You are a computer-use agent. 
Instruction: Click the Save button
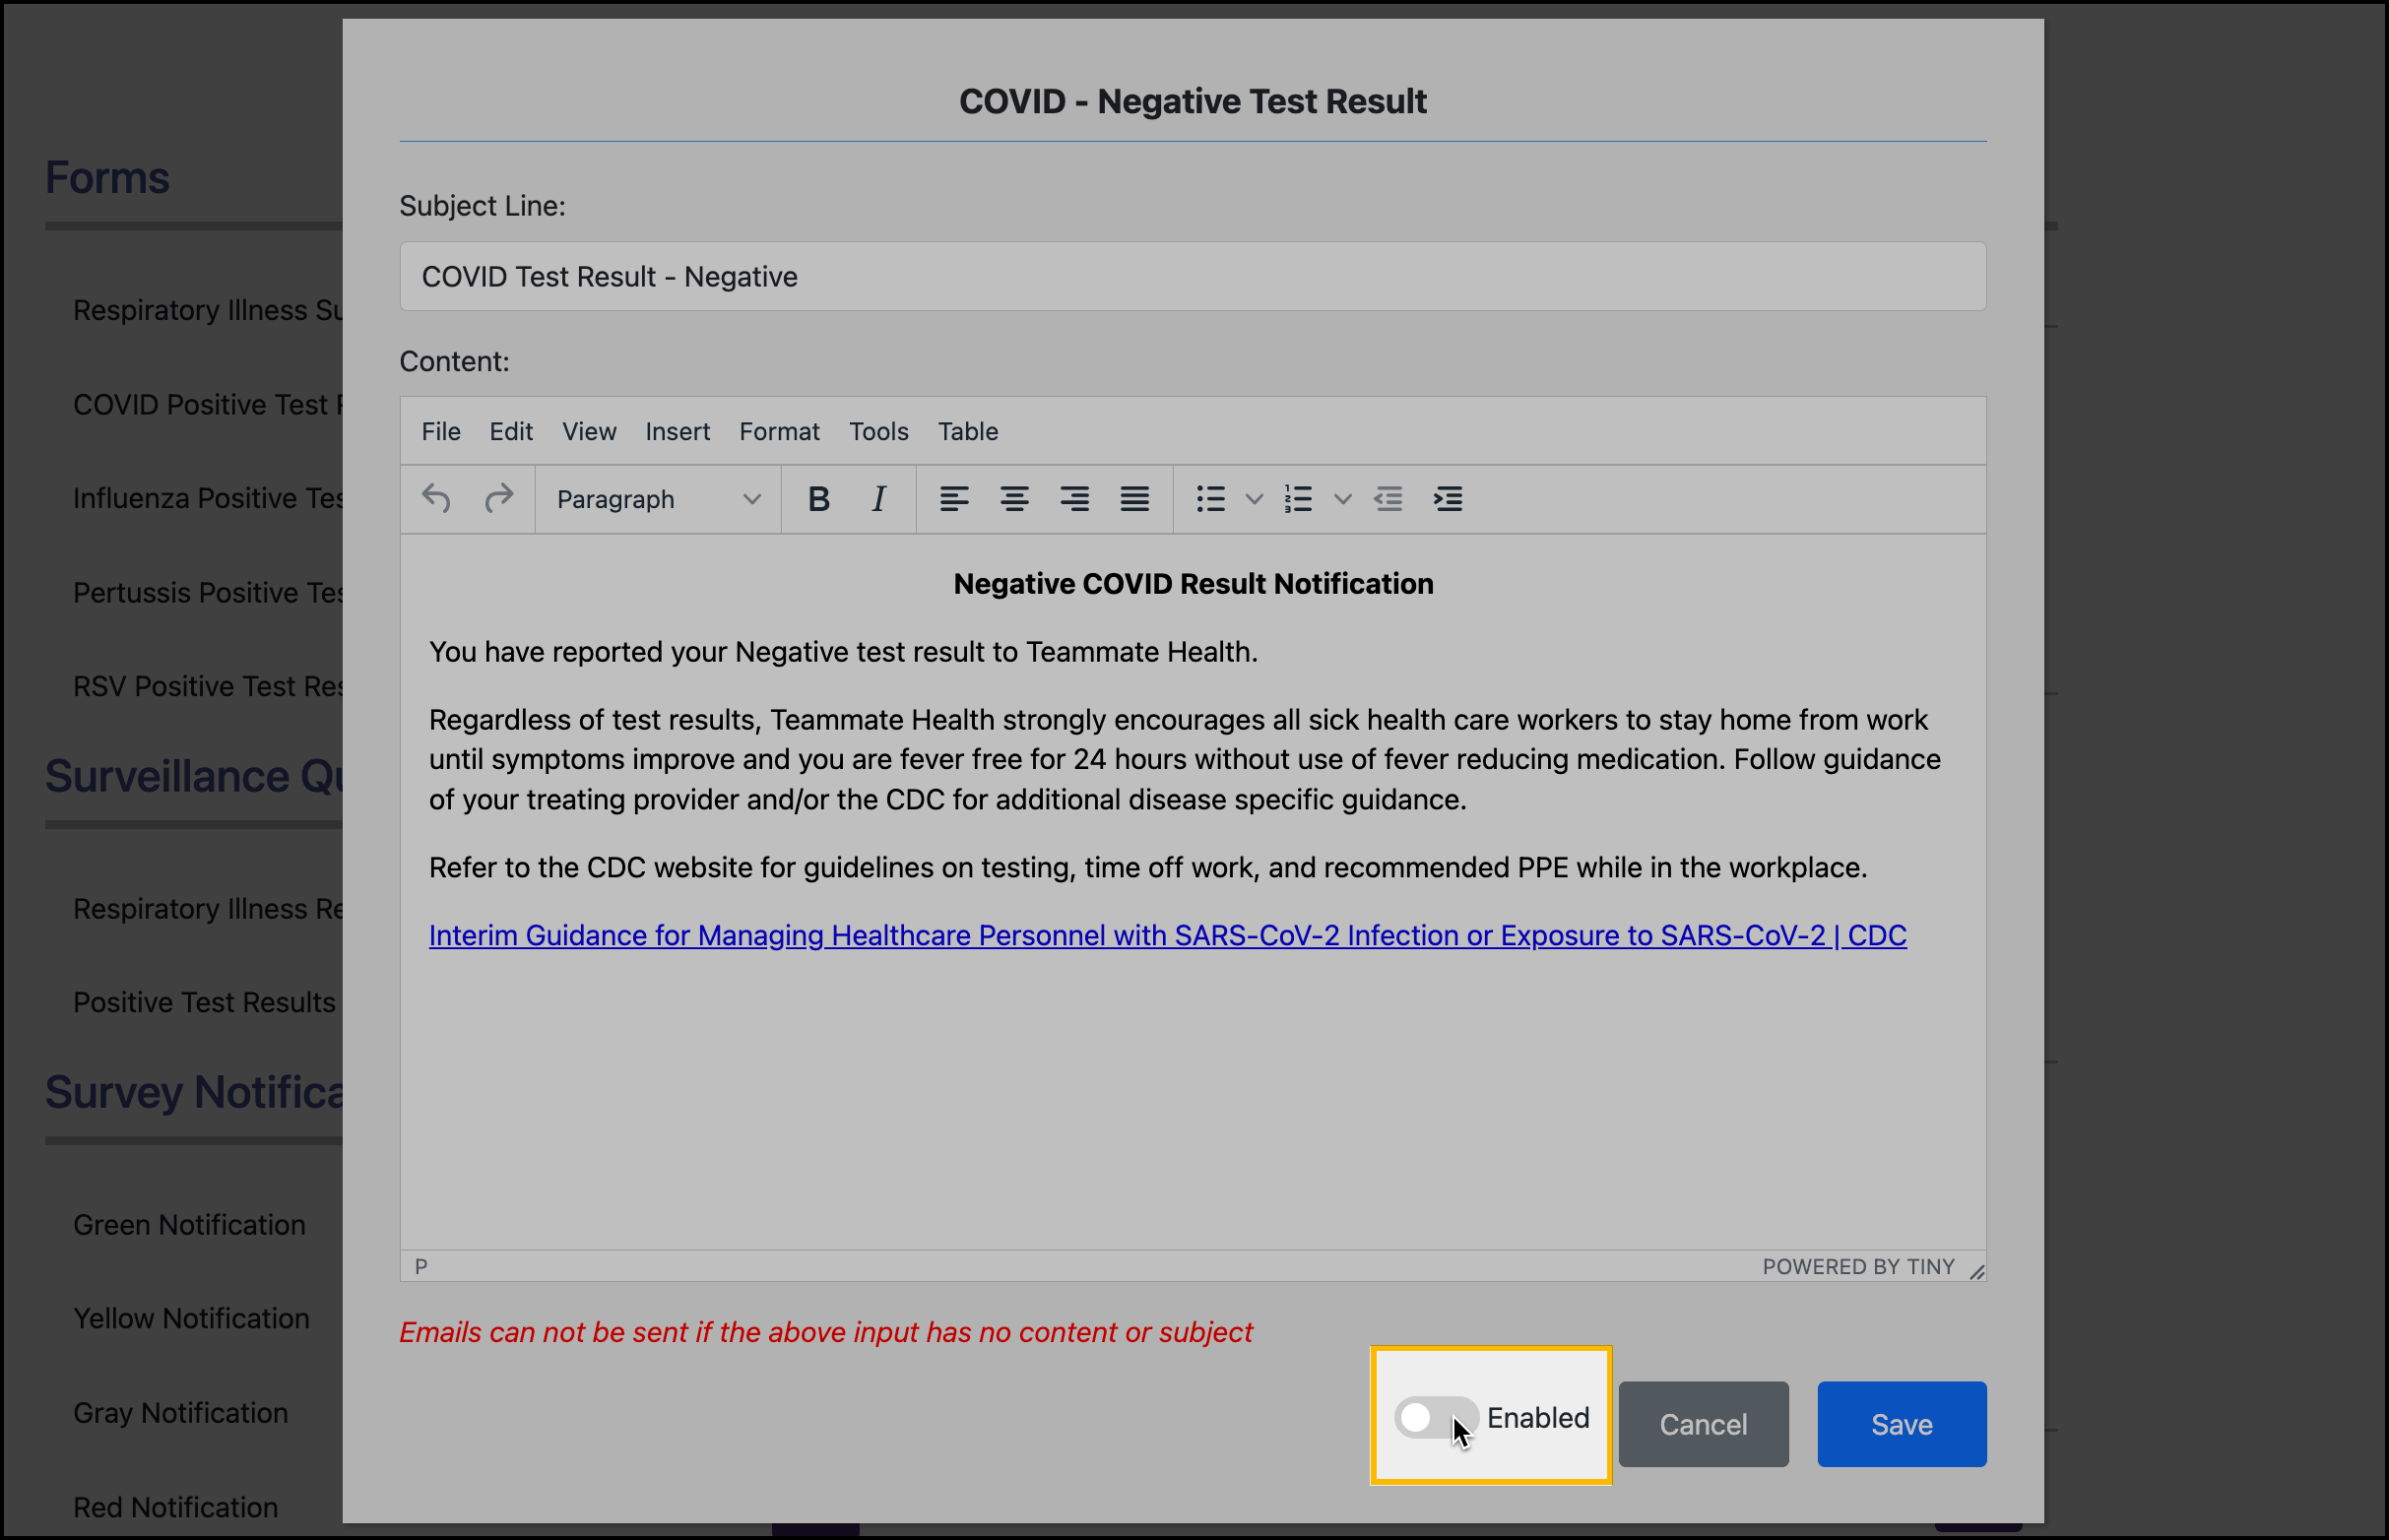(x=1900, y=1424)
